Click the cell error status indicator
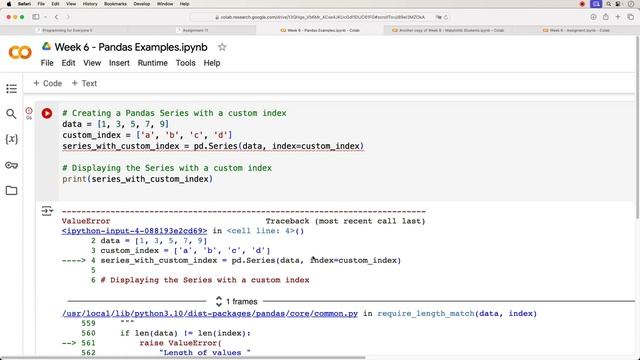 coord(29,111)
